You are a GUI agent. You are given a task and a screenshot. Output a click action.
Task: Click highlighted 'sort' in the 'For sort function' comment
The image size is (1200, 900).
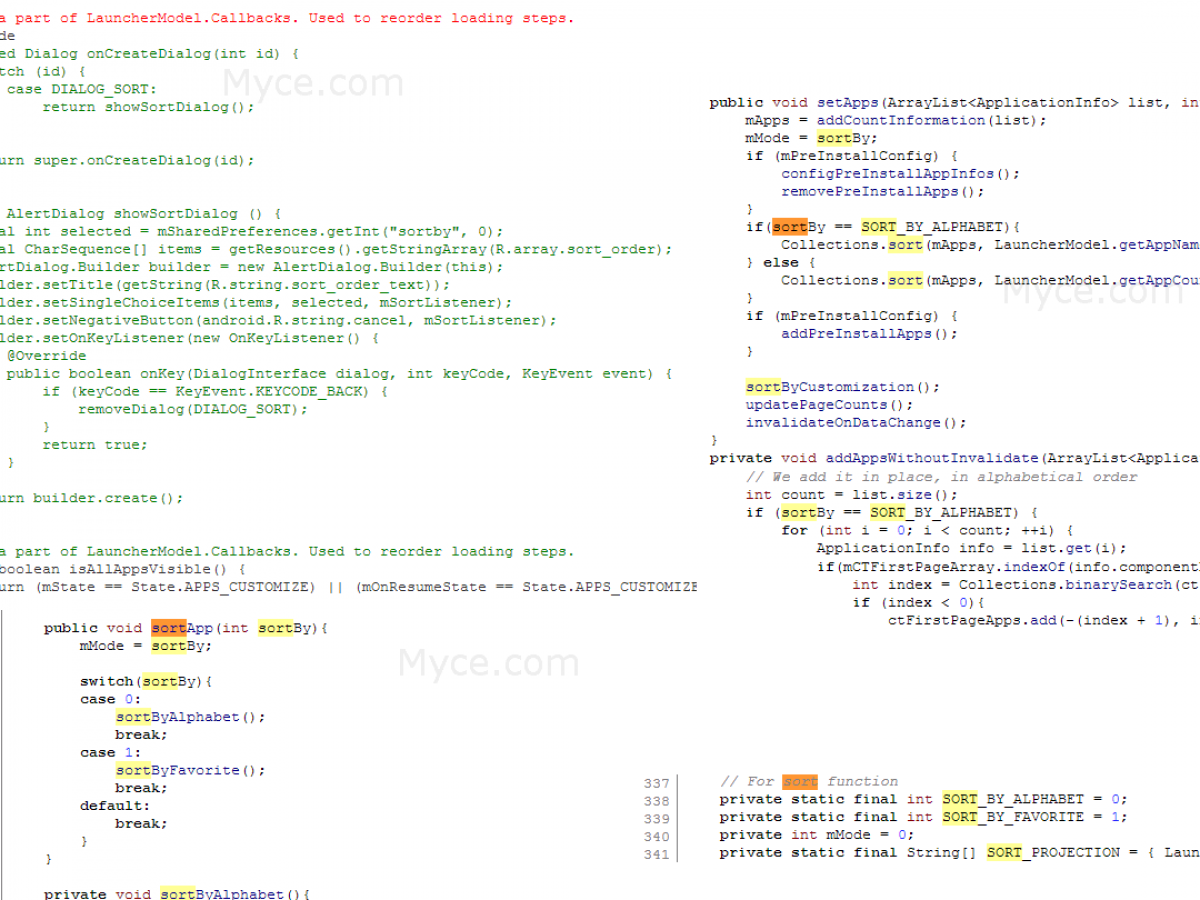pyautogui.click(x=800, y=781)
